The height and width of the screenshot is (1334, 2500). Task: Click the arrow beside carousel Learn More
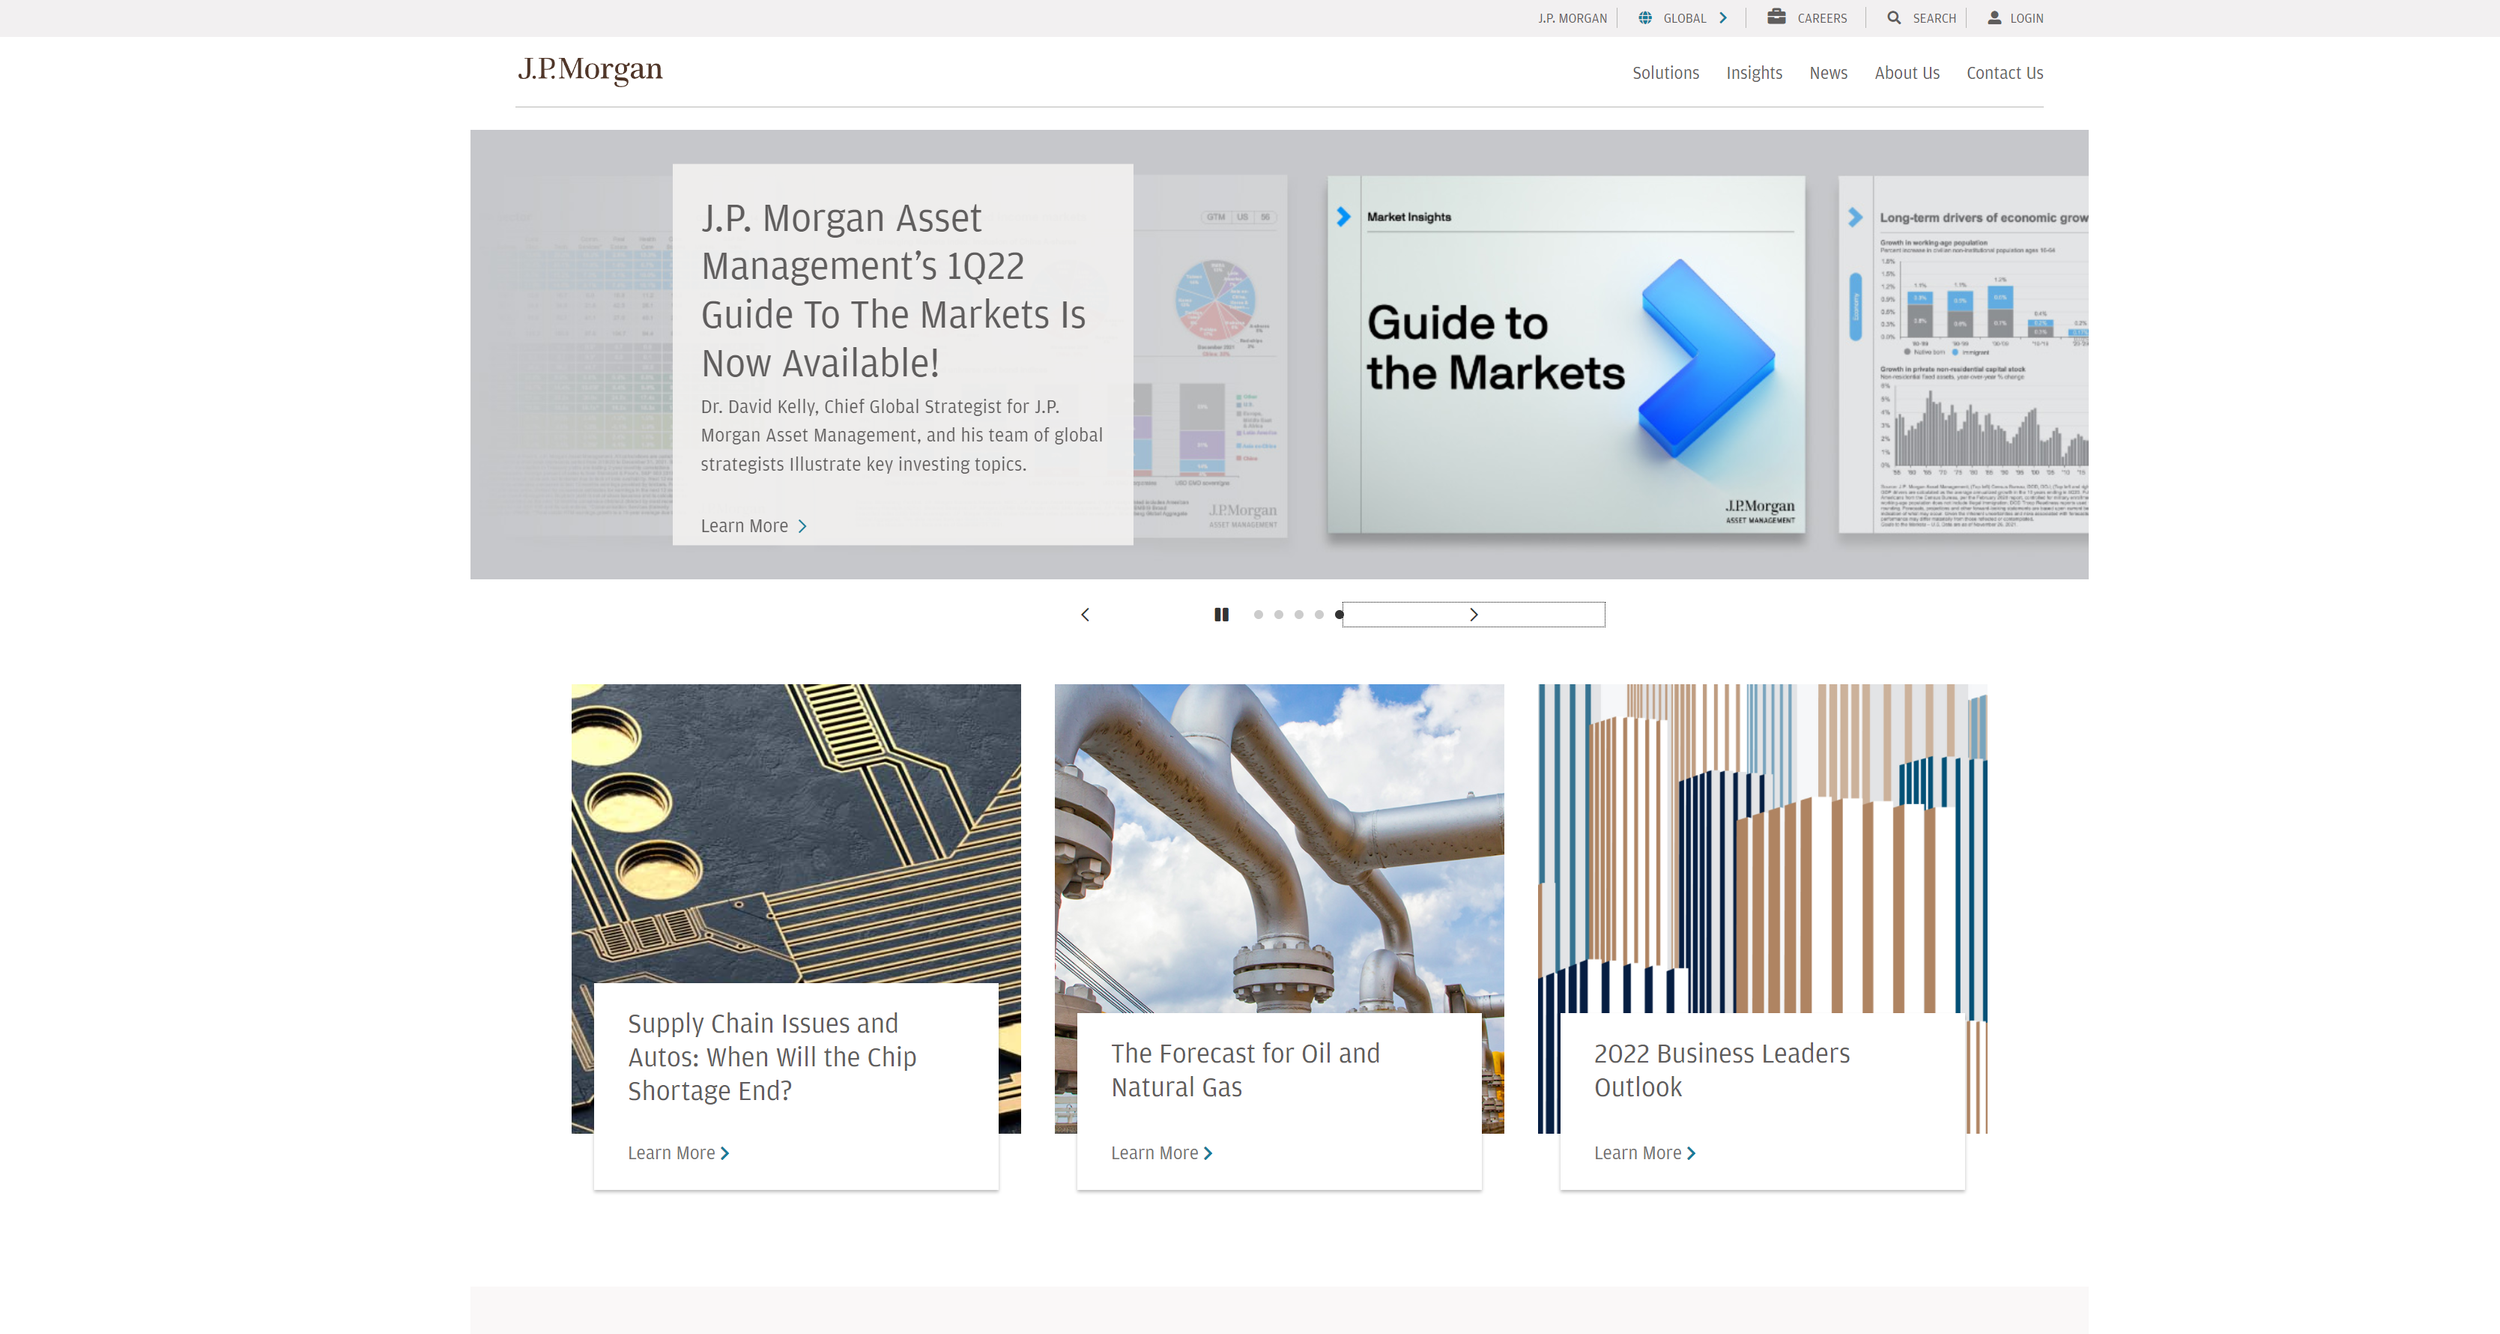point(802,526)
